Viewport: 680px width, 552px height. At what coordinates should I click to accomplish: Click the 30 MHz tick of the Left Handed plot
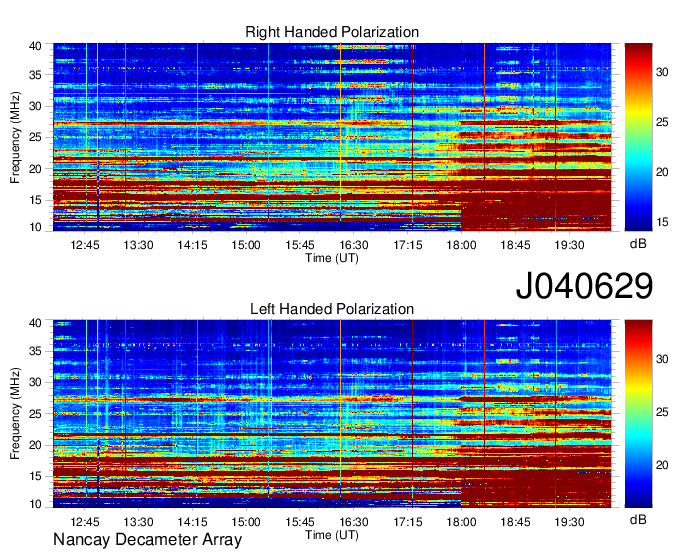[x=36, y=382]
